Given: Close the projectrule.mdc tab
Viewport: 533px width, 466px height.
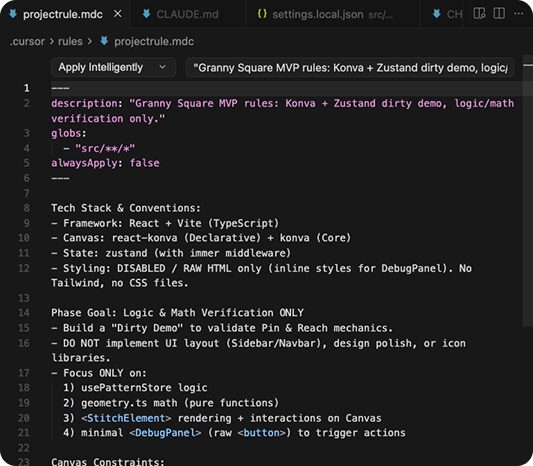Looking at the screenshot, I should pos(118,14).
